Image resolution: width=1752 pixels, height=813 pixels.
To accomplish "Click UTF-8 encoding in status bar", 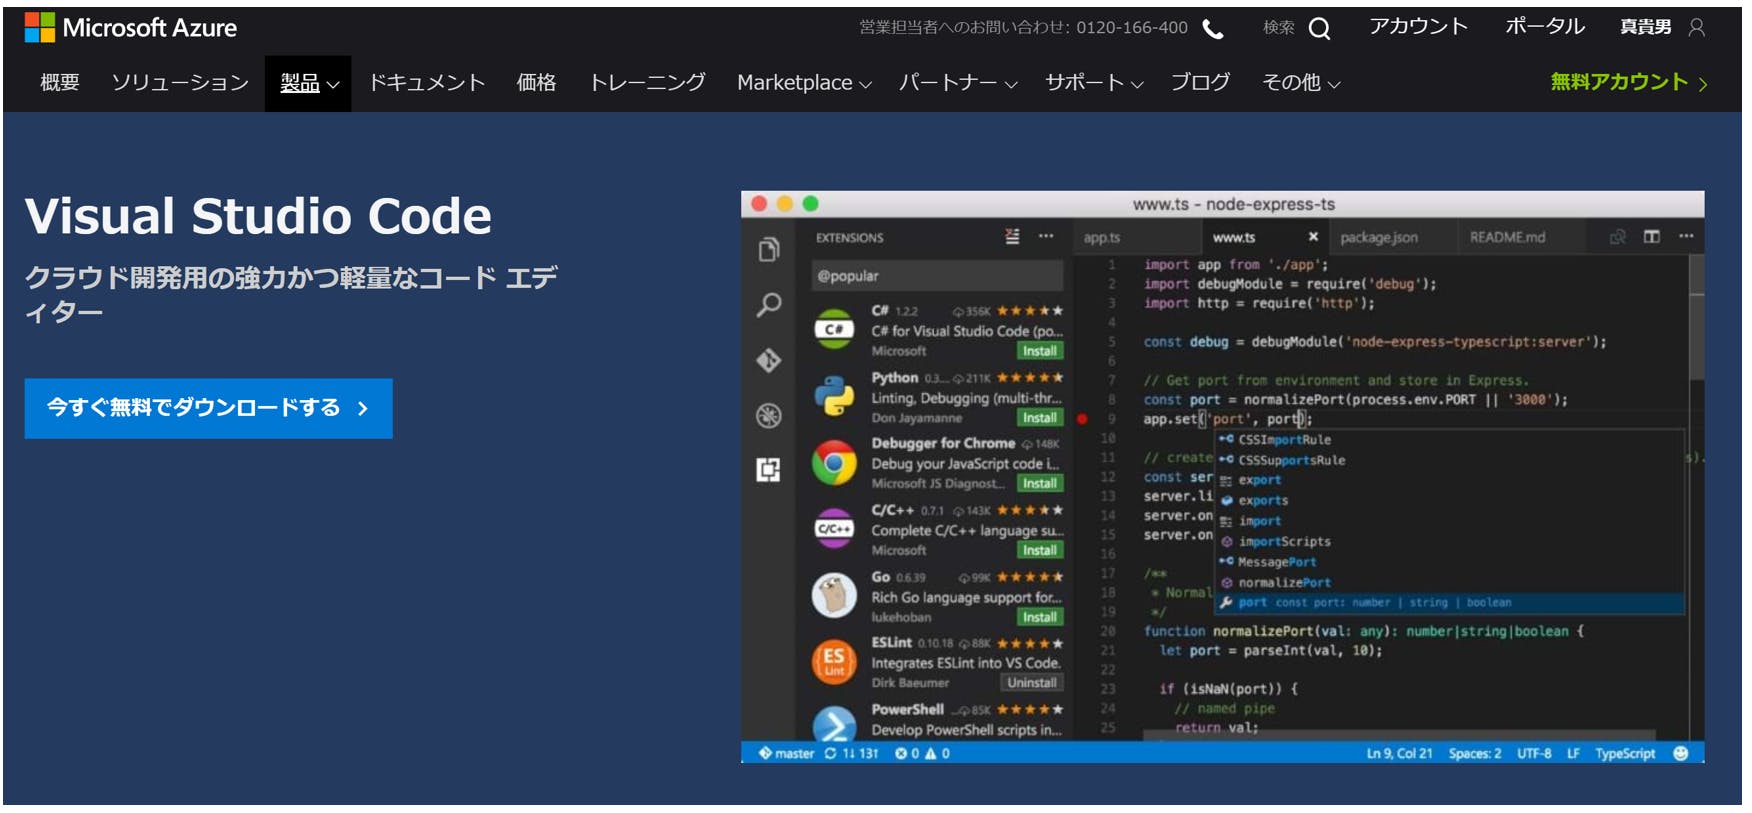I will coord(1534,754).
